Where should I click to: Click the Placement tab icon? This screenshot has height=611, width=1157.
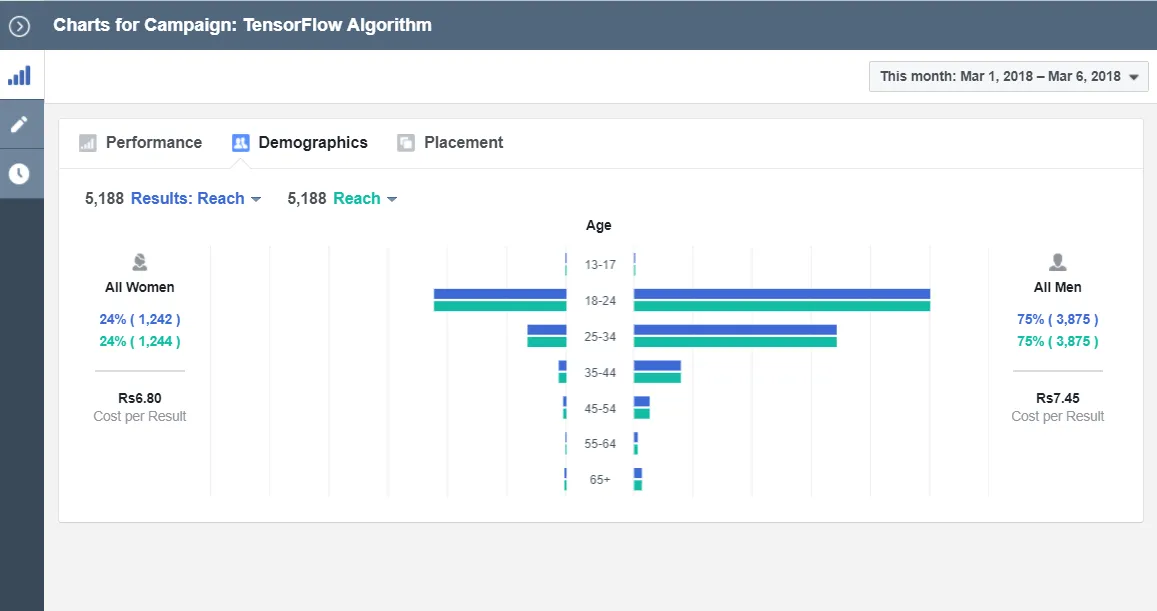pos(406,142)
